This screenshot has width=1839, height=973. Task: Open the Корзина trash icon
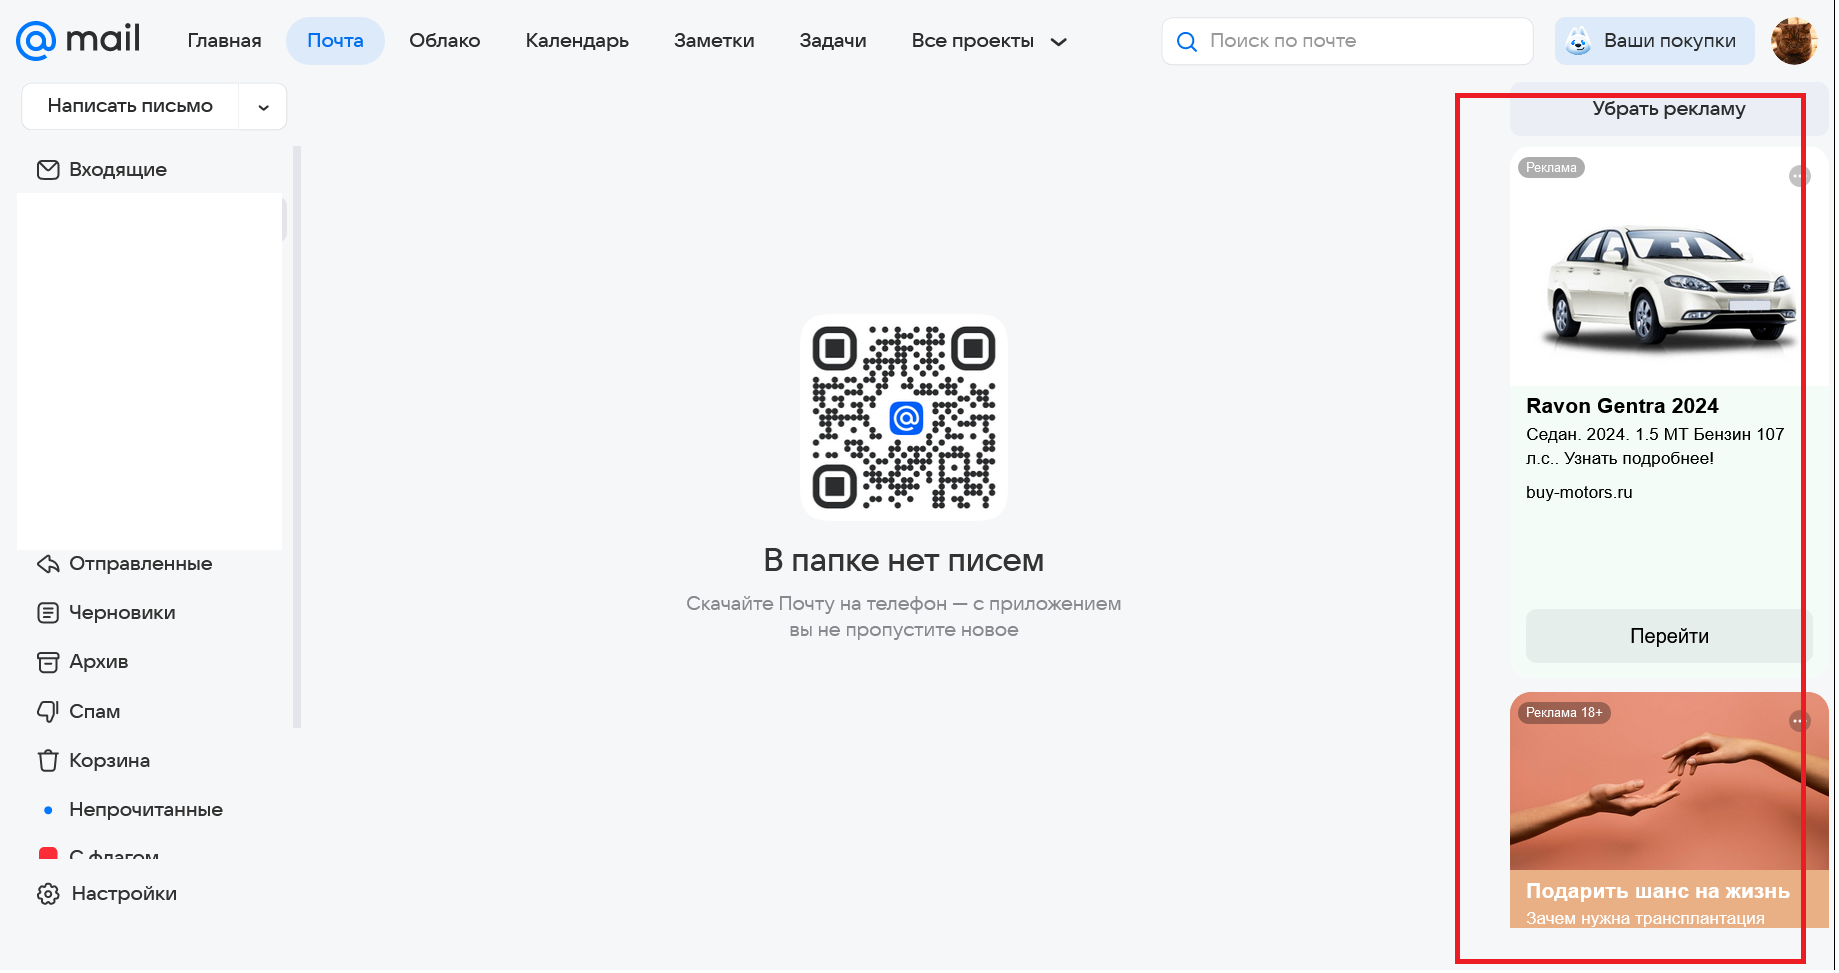tap(48, 760)
